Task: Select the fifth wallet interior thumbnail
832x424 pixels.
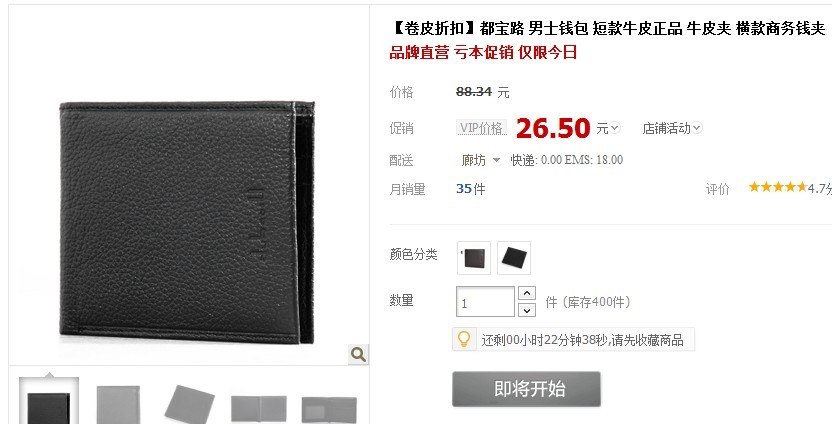Action: pyautogui.click(x=329, y=409)
